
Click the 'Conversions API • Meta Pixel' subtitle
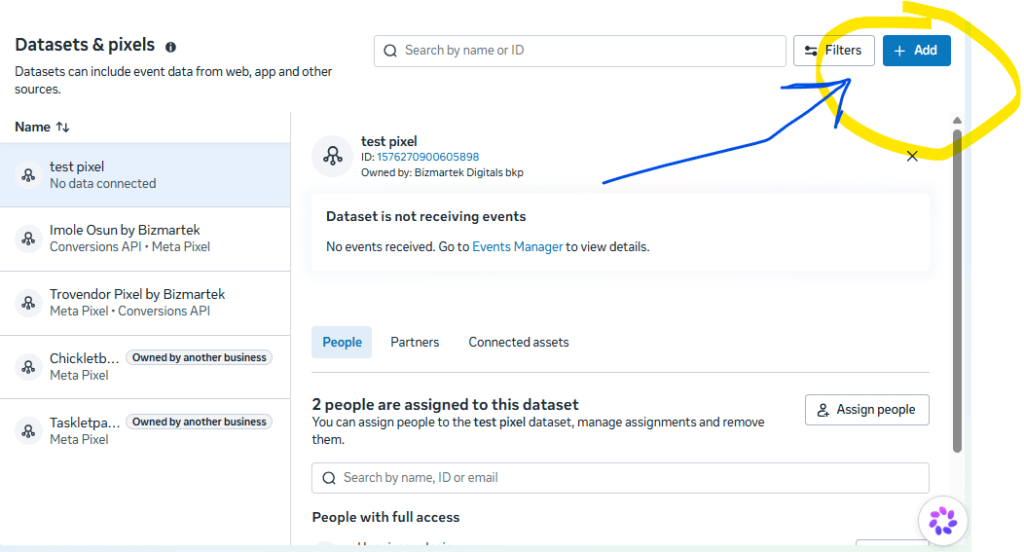130,247
